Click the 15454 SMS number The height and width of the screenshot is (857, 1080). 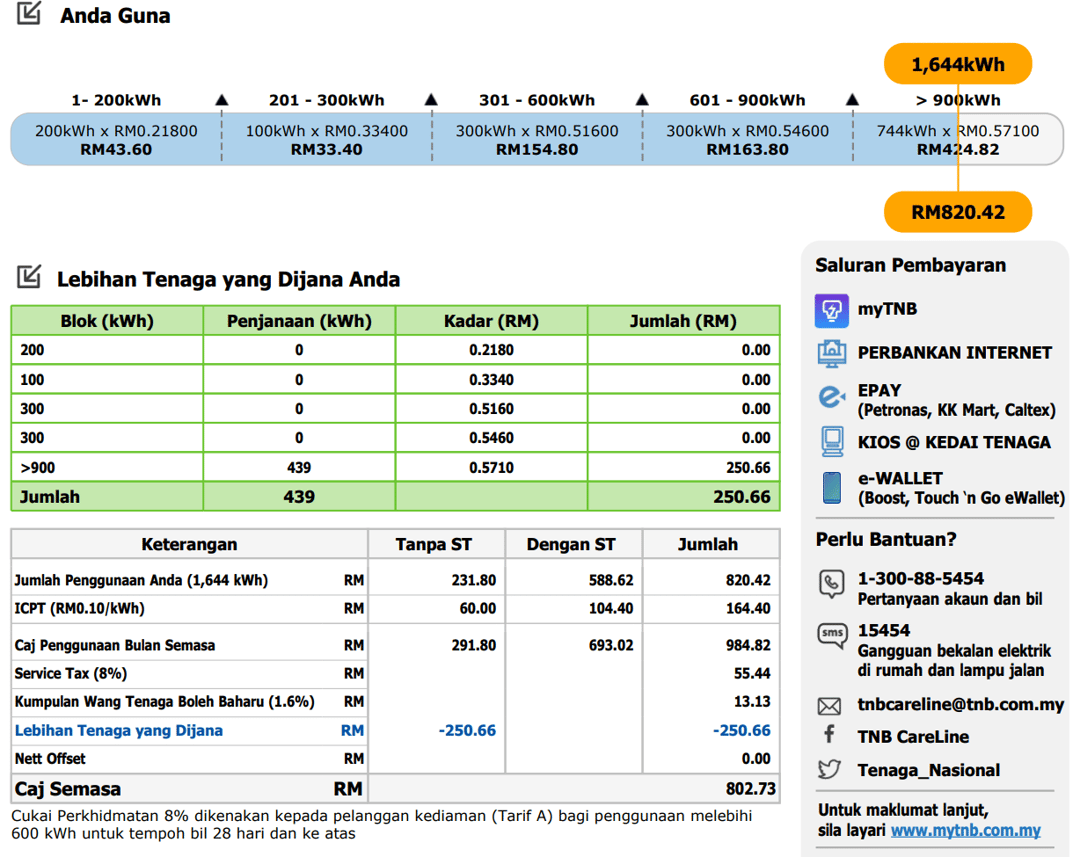[884, 630]
